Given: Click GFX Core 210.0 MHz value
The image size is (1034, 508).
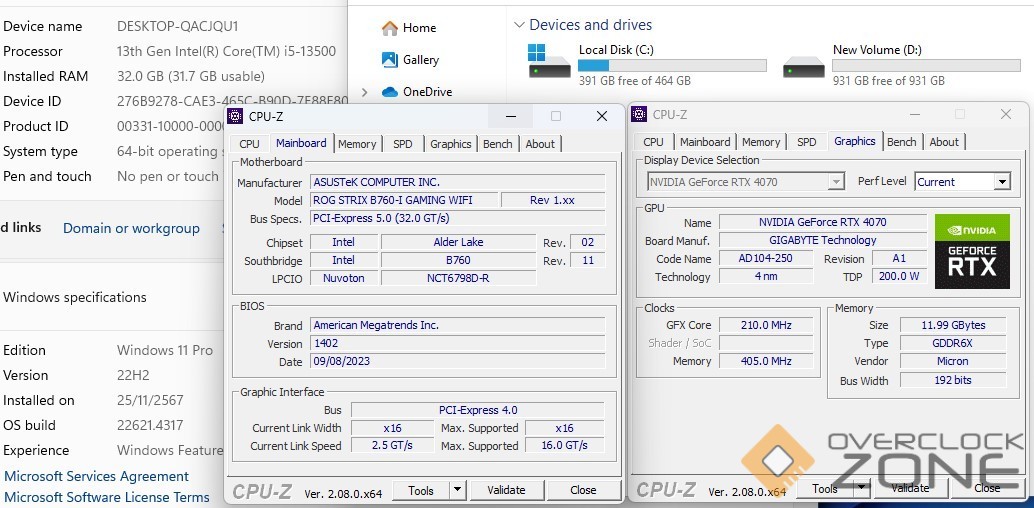Looking at the screenshot, I should click(766, 325).
